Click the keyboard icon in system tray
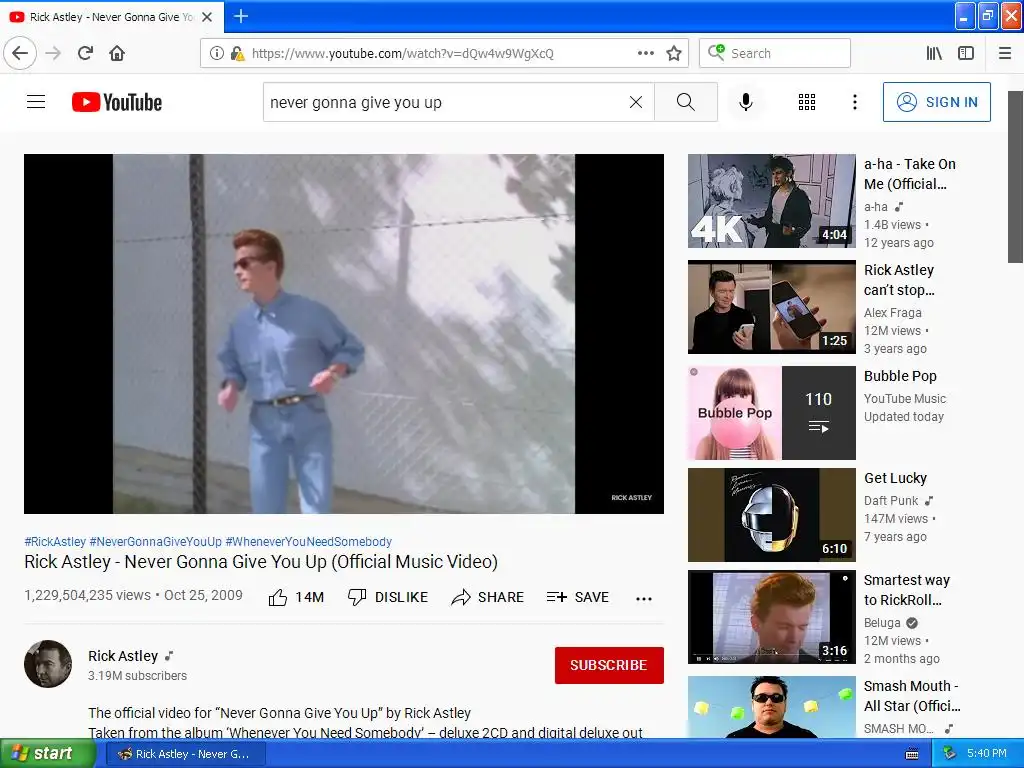Image resolution: width=1024 pixels, height=768 pixels. [x=912, y=754]
